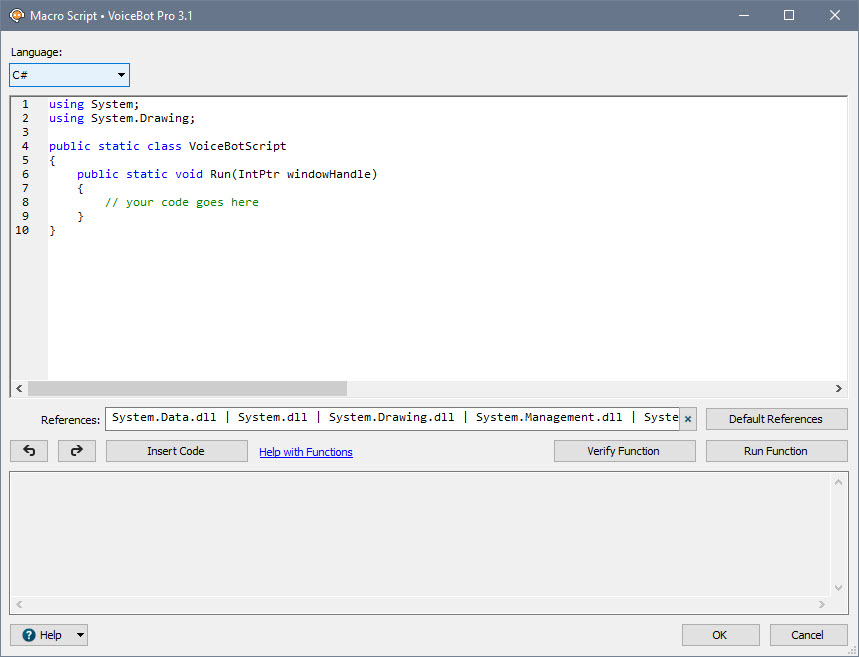The image size is (859, 657).
Task: Confirm the script with OK
Action: click(x=720, y=634)
